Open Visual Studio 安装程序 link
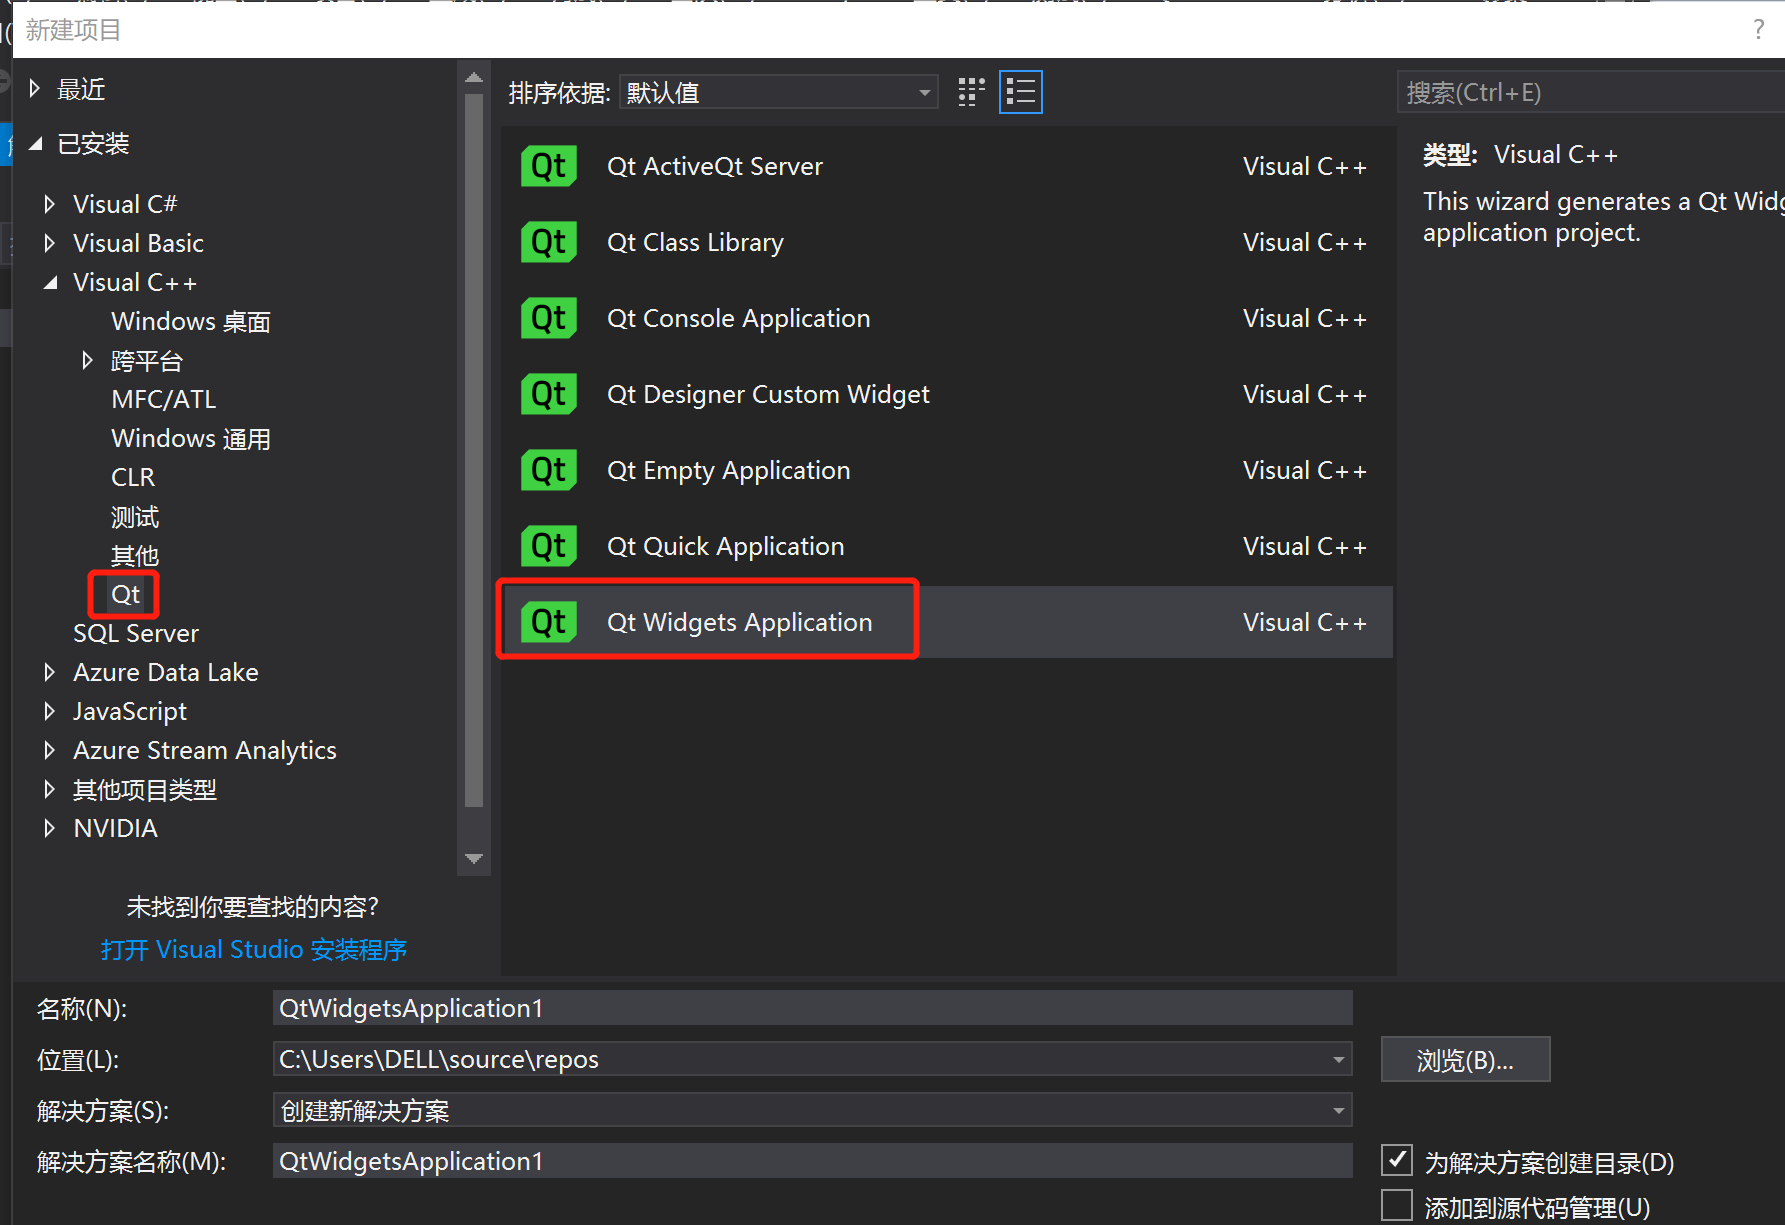Image resolution: width=1785 pixels, height=1225 pixels. pos(254,948)
